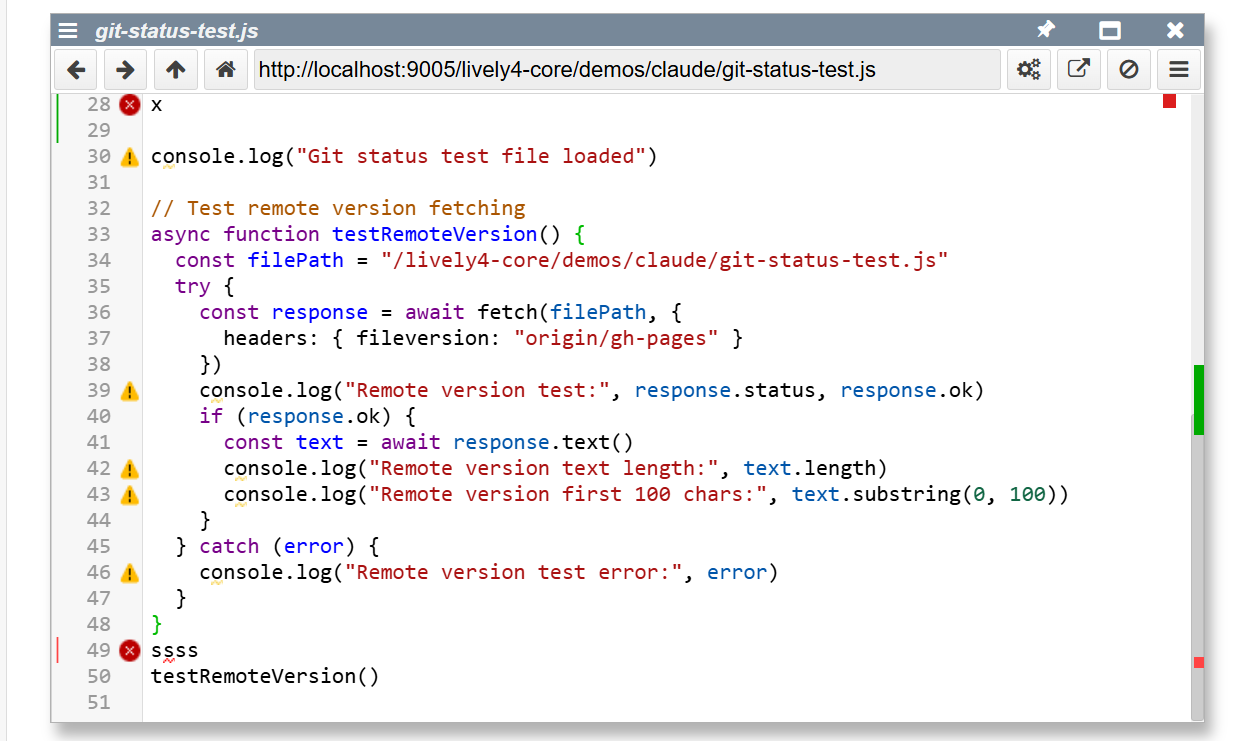Click the error marker on line 49
The height and width of the screenshot is (741, 1235).
(x=129, y=651)
